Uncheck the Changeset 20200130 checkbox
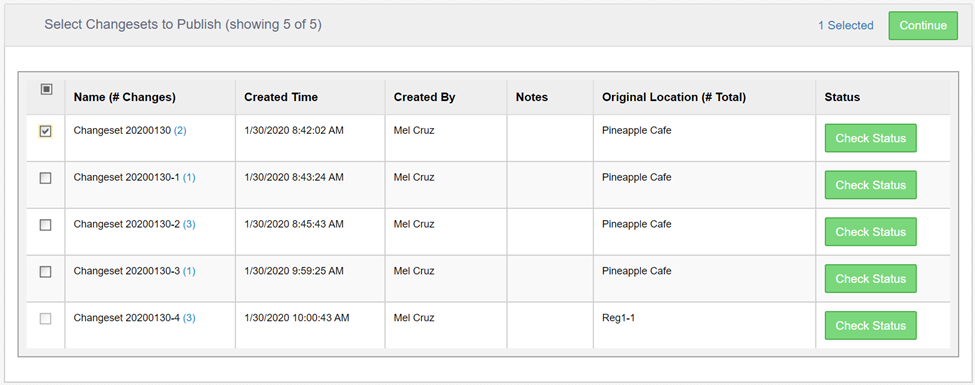 [x=45, y=131]
